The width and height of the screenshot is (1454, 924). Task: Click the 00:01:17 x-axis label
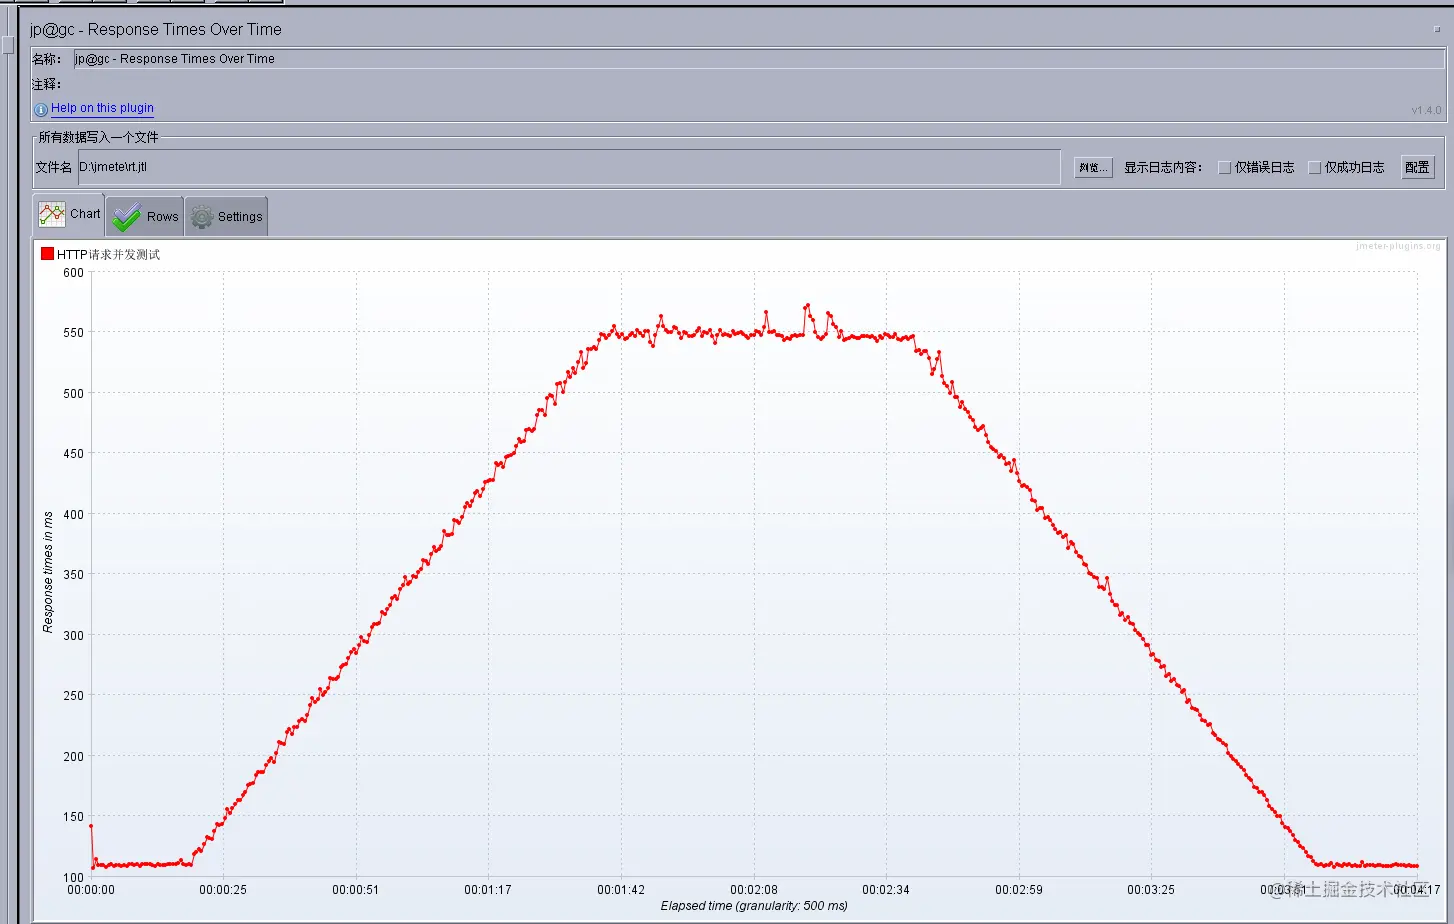click(488, 890)
